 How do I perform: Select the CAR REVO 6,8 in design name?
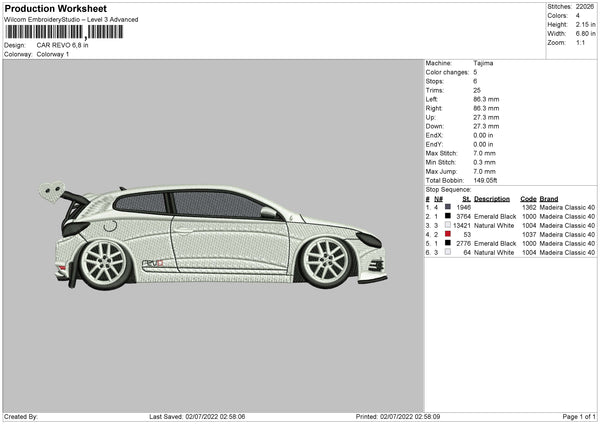(63, 45)
